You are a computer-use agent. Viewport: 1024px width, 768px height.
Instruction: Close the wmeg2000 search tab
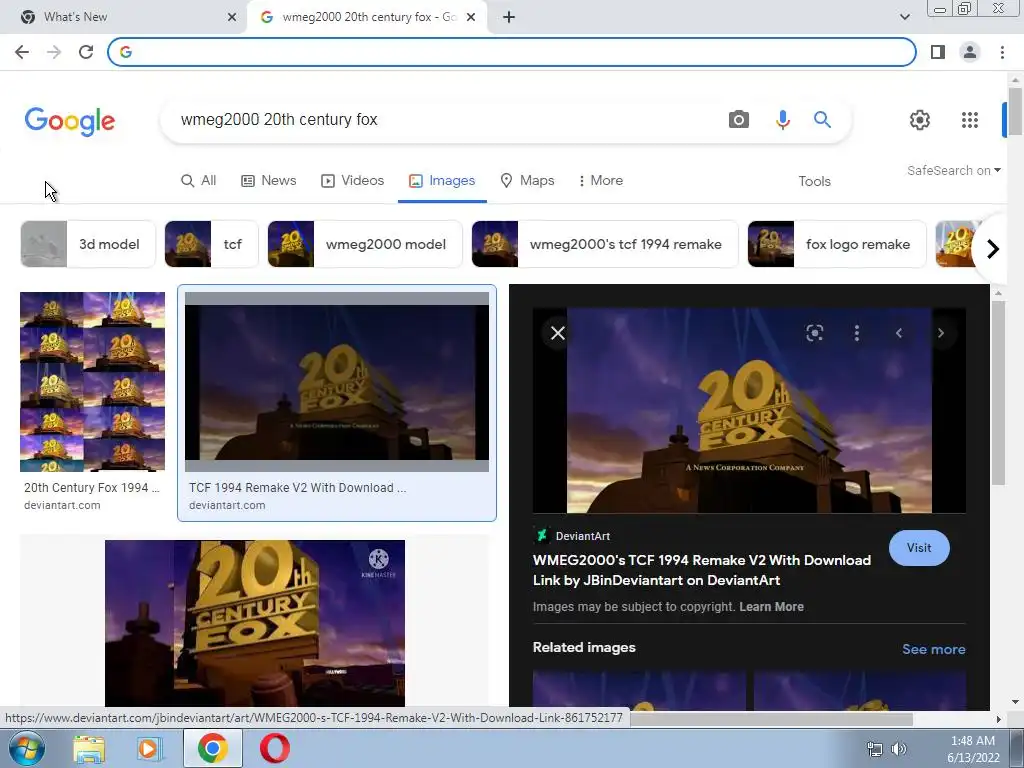click(x=471, y=17)
